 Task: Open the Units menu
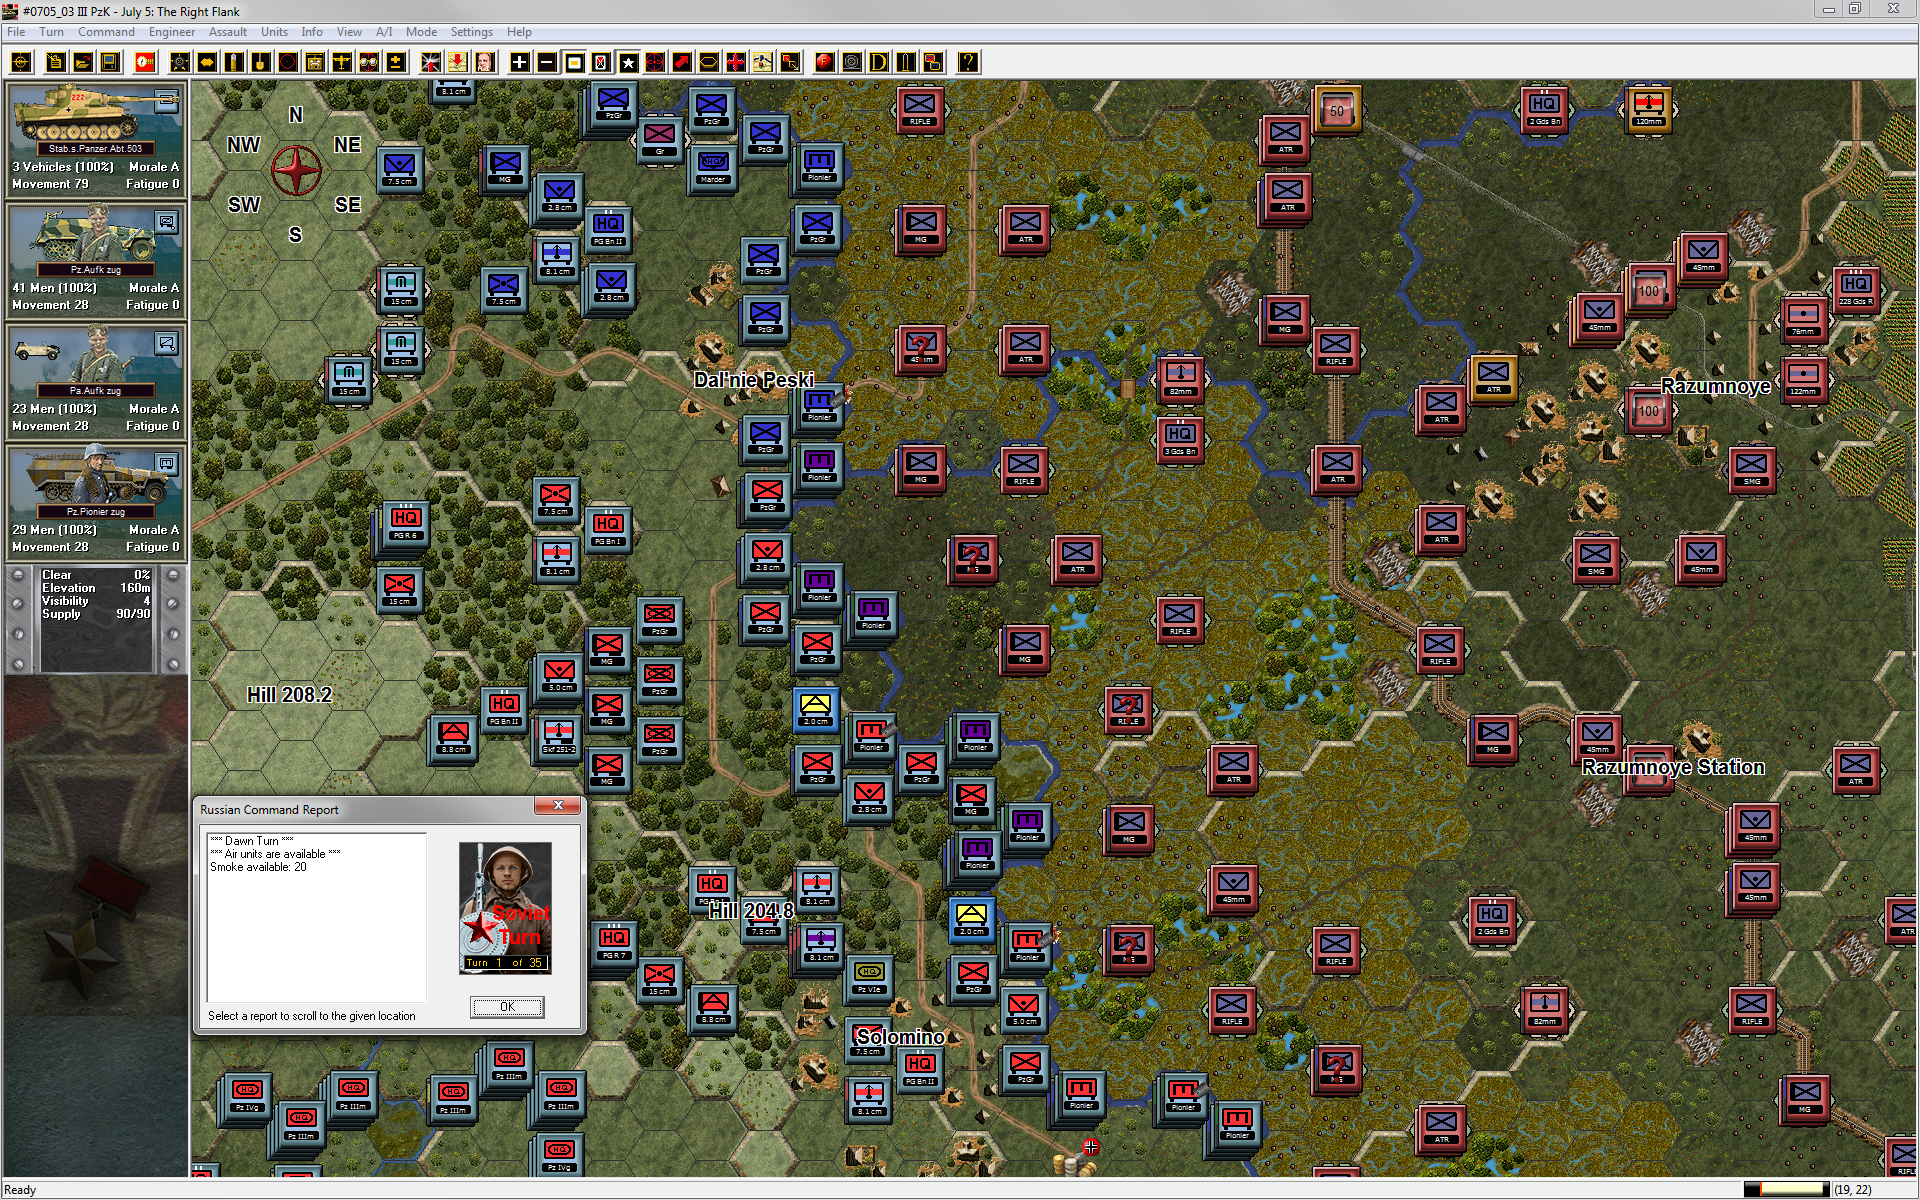[274, 32]
